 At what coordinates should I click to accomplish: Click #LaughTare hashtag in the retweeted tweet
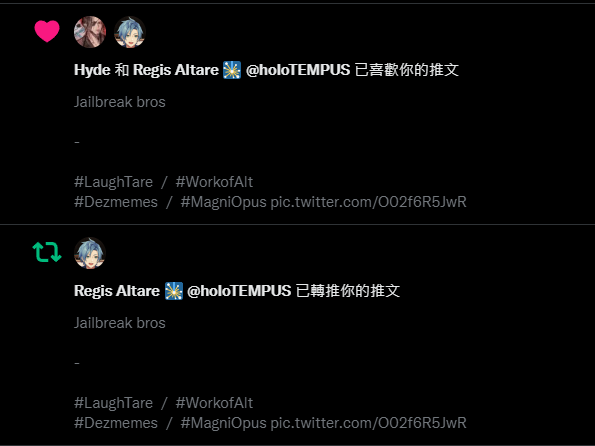click(113, 403)
